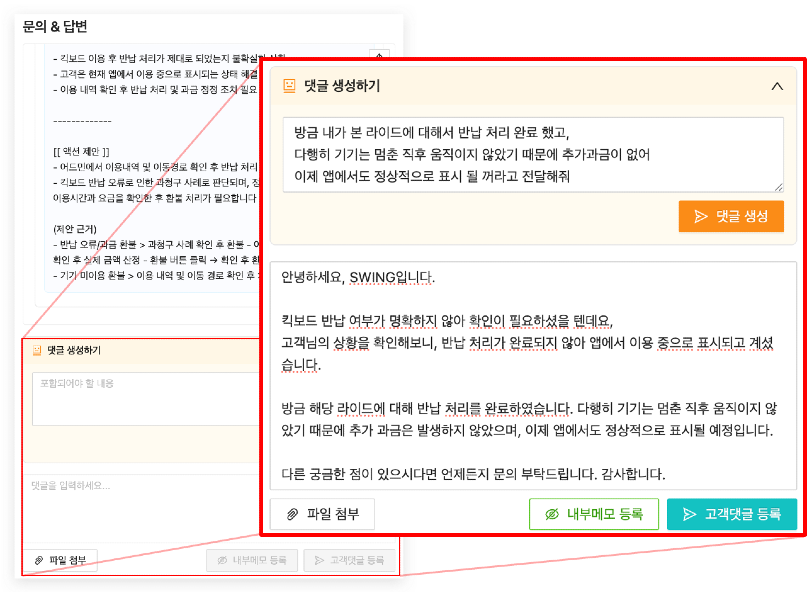807x593 pixels.
Task: Click the send icon on teal 고객댓글 등록 button
Action: [x=688, y=514]
